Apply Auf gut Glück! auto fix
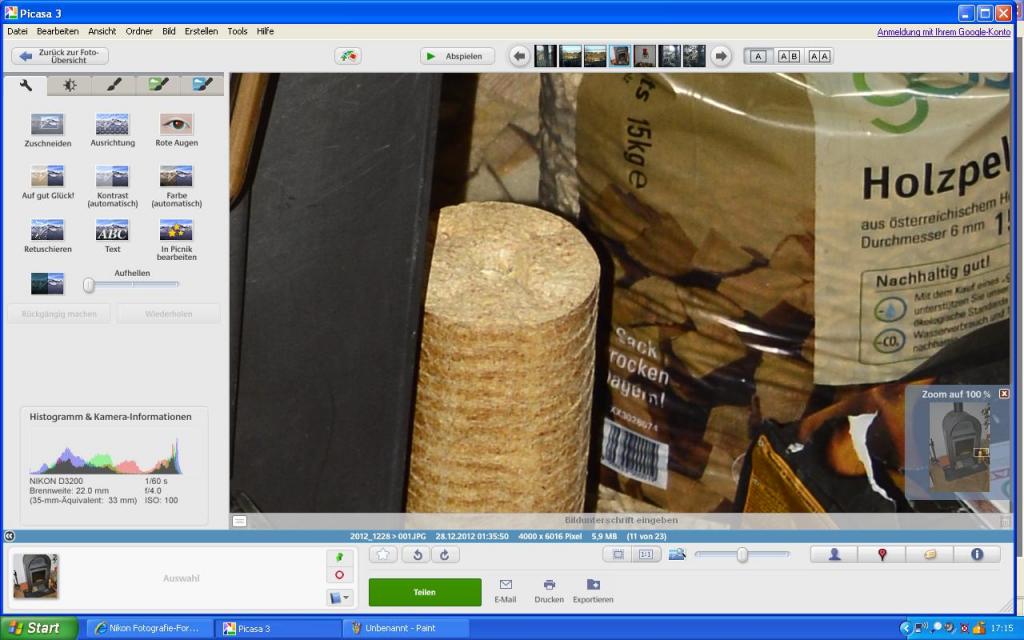Screen dimensions: 1024x640 pos(47,182)
